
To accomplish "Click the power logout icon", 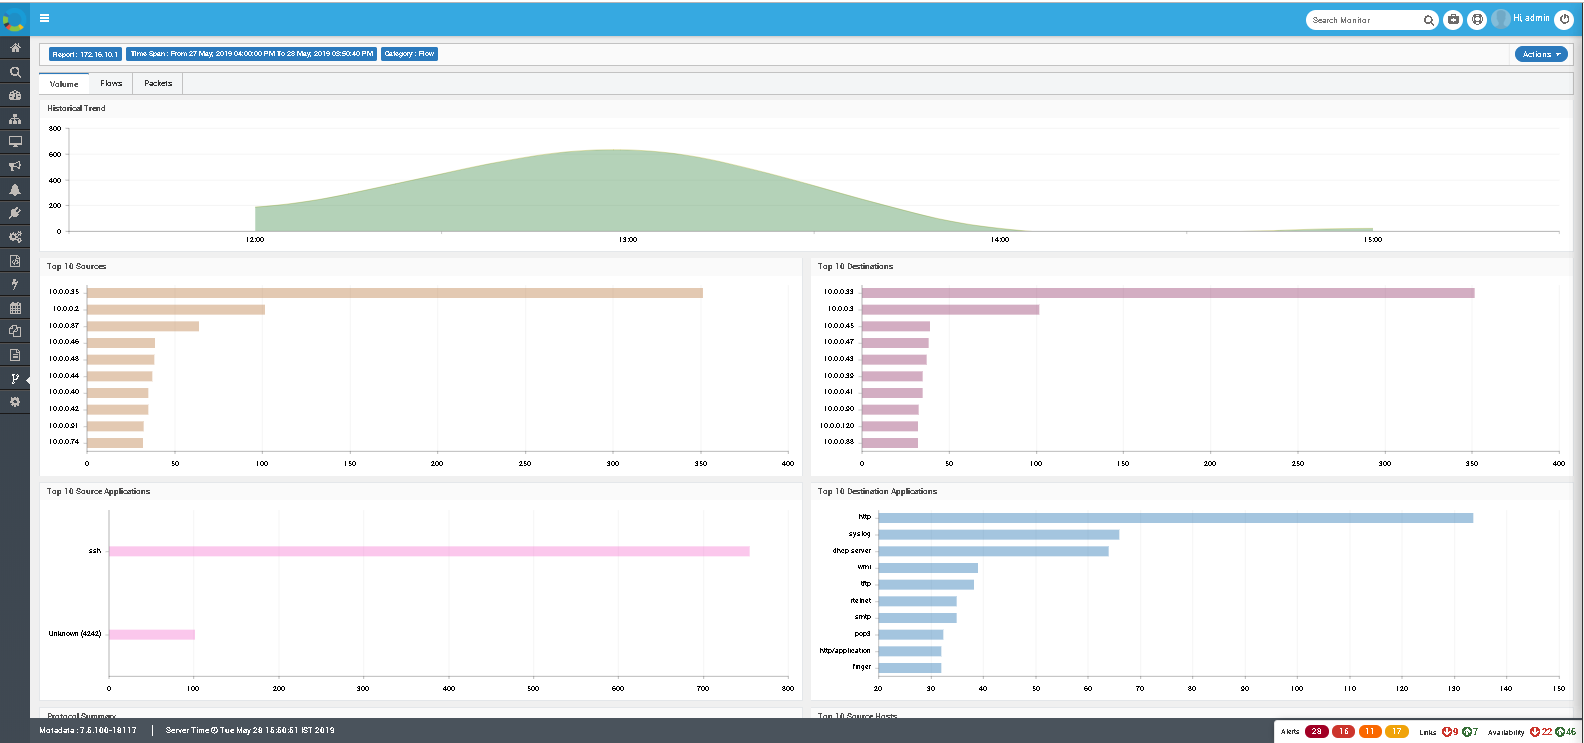I will point(1564,19).
